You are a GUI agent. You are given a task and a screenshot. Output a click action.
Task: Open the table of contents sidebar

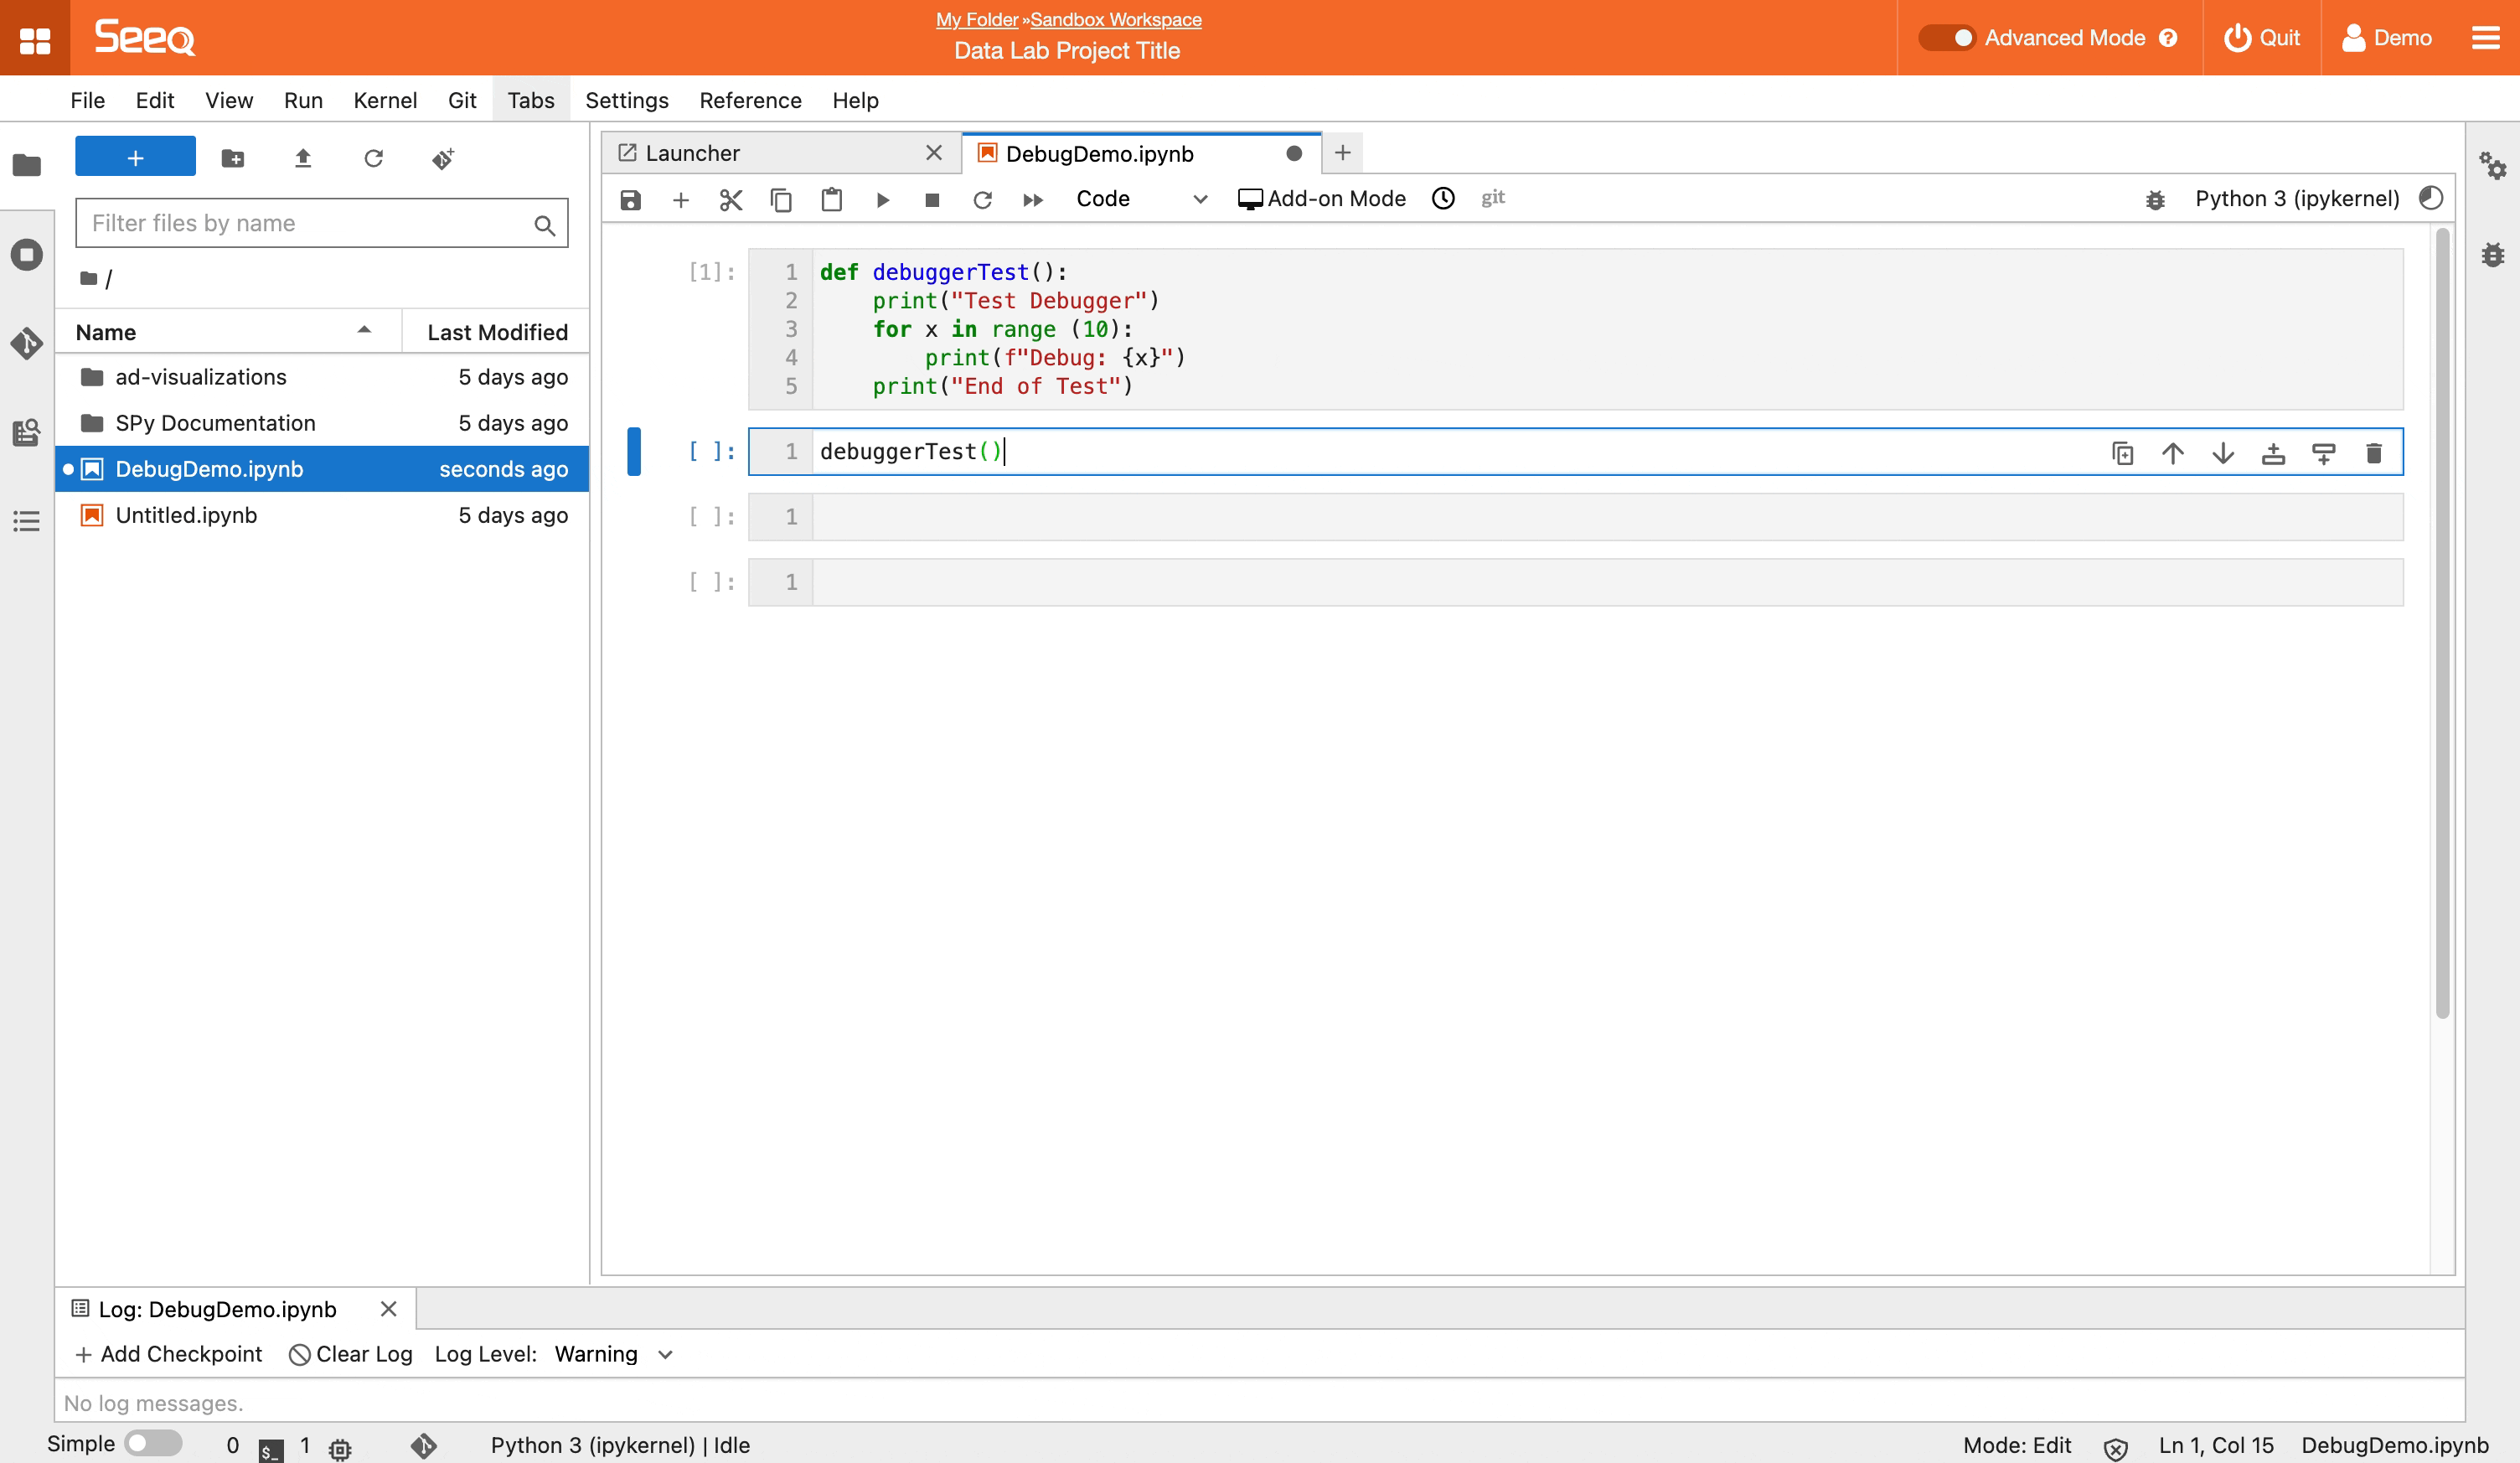point(27,521)
